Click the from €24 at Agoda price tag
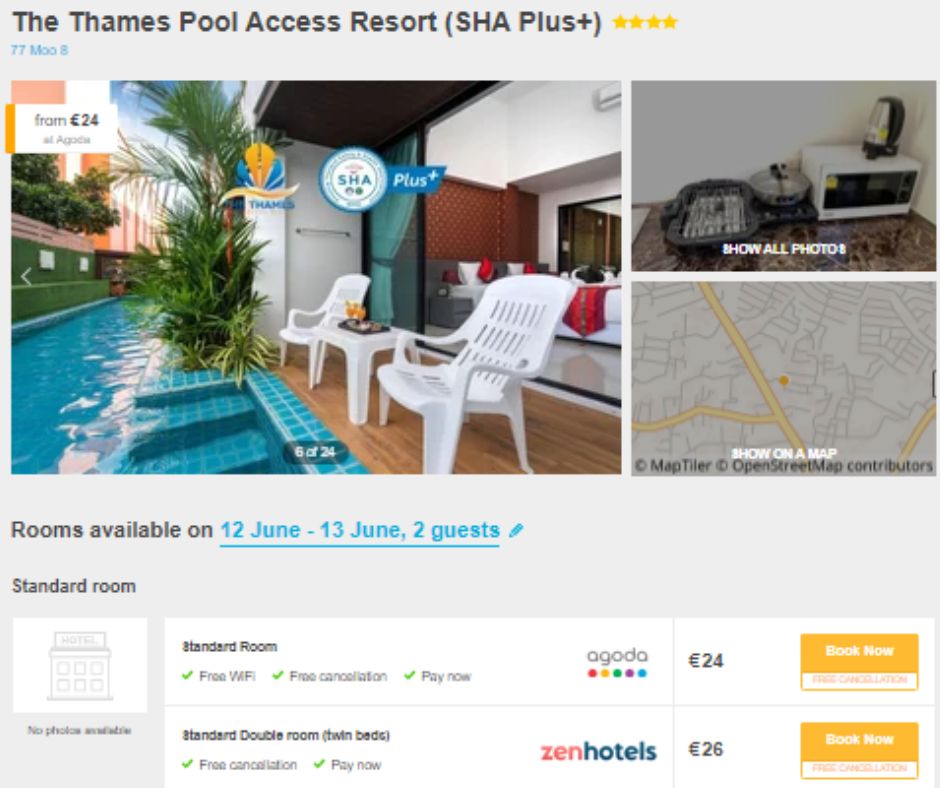 [62, 128]
